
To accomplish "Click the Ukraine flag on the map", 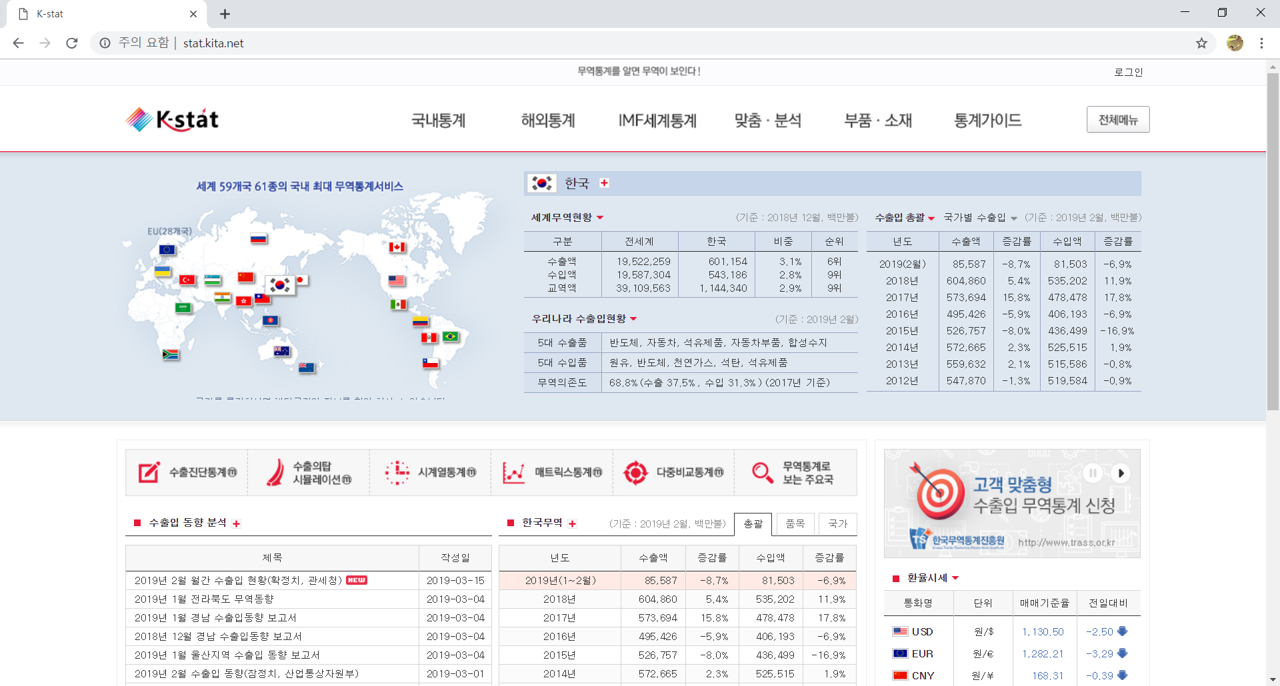I will (x=162, y=271).
